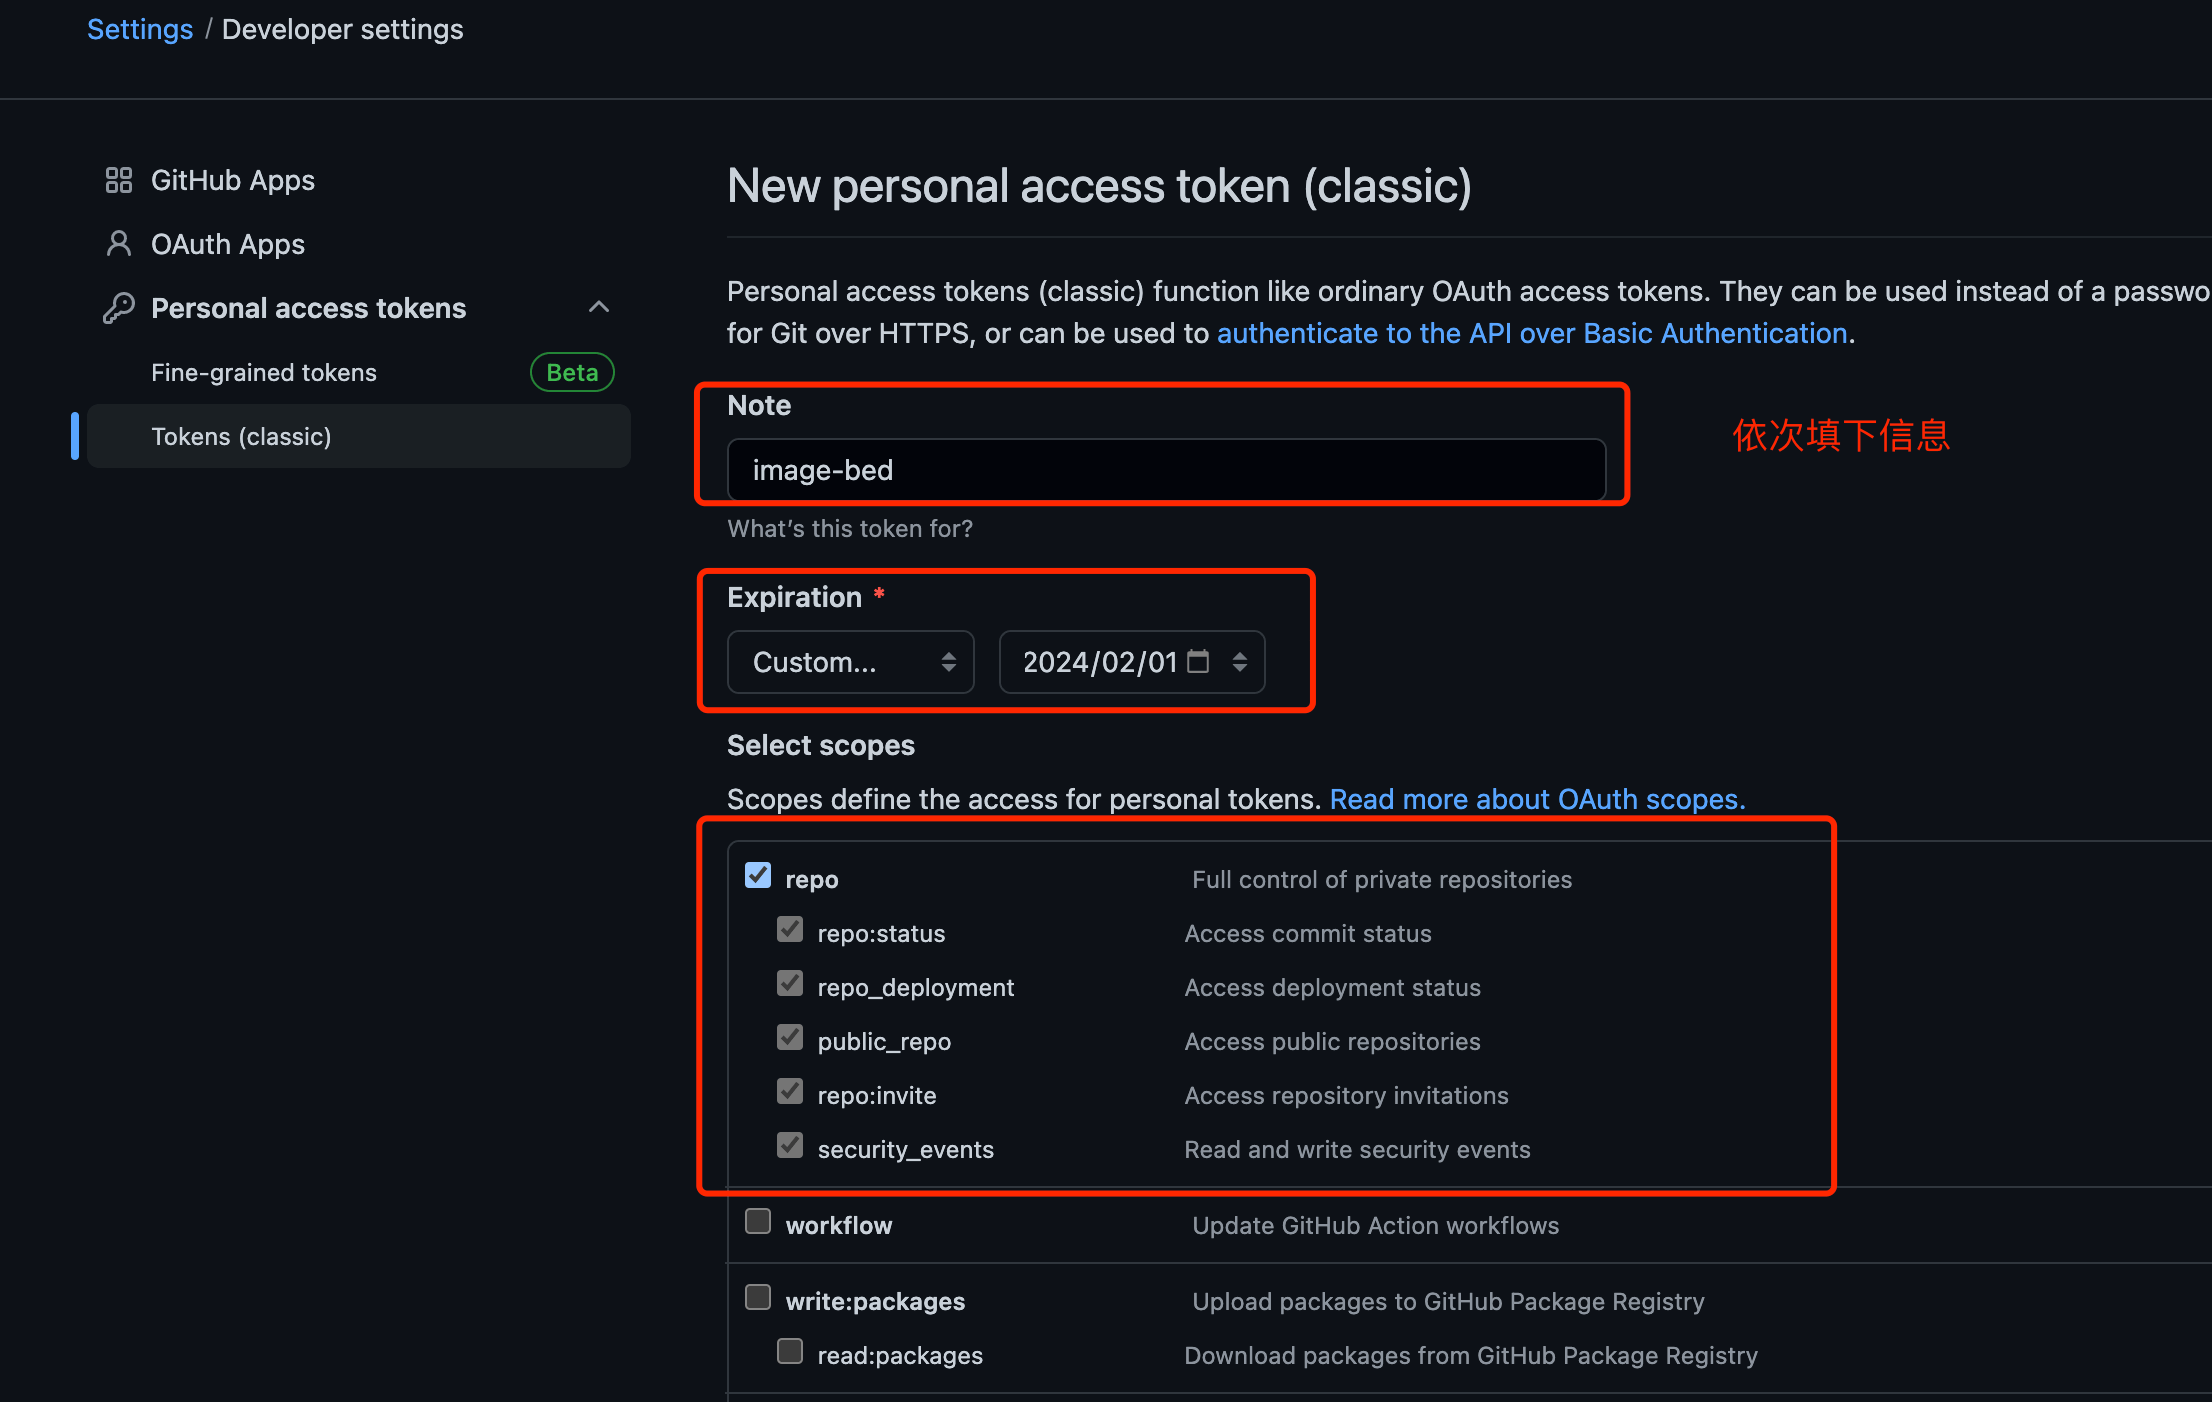Screen dimensions: 2212x1402
Task: Click the Note input field with image-bed
Action: click(1166, 469)
